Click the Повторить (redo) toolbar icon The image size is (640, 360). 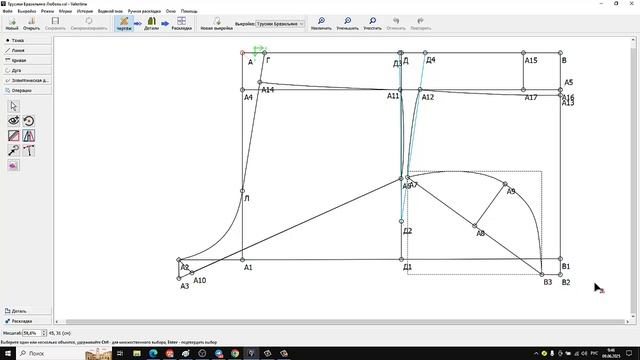point(420,23)
